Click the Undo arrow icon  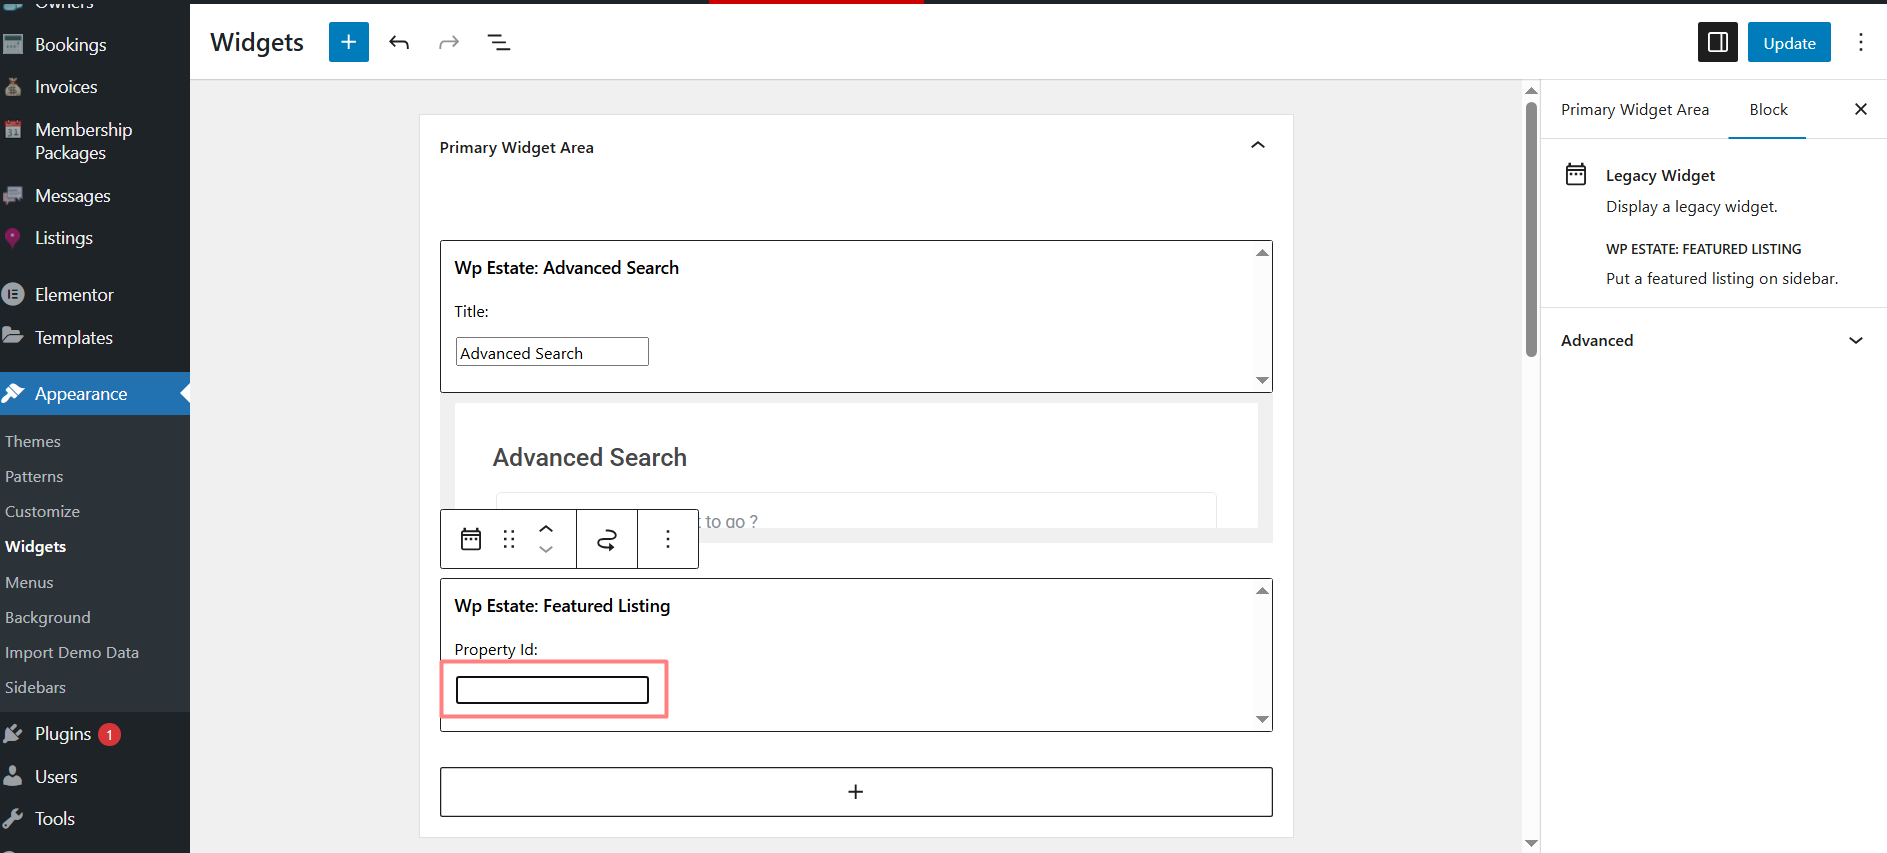[399, 42]
